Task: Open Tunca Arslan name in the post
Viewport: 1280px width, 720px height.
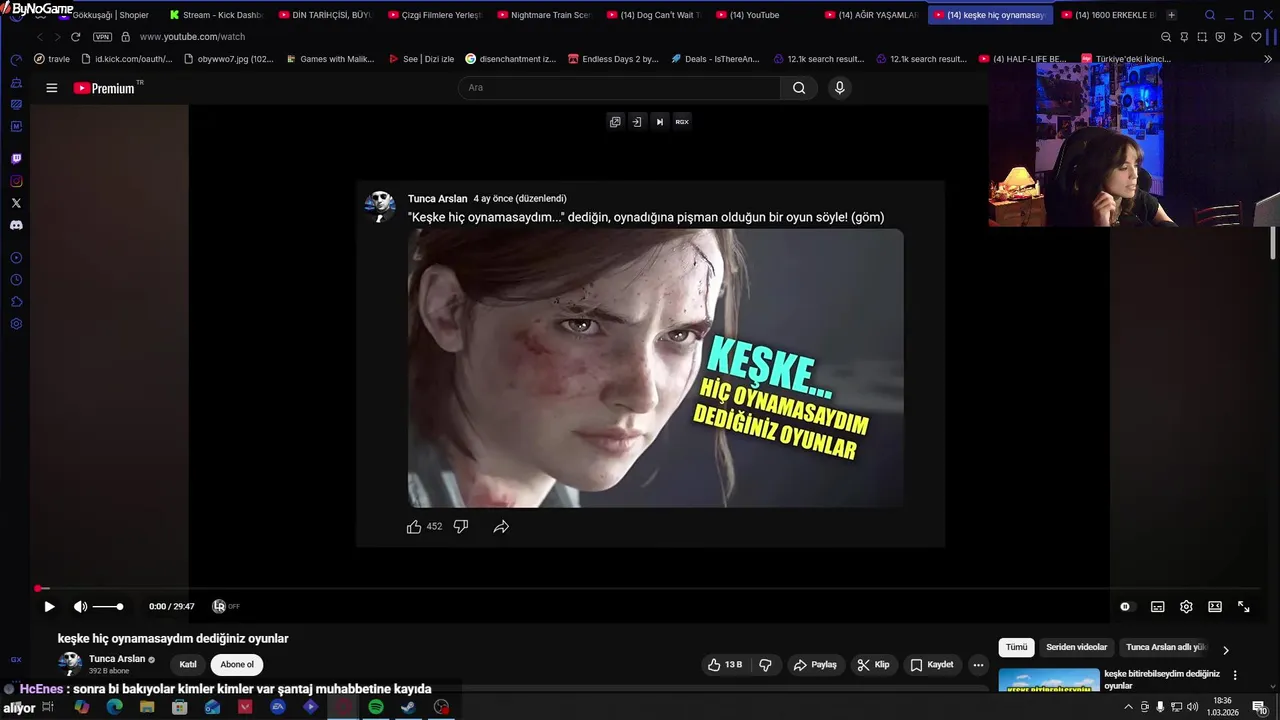Action: [x=437, y=198]
